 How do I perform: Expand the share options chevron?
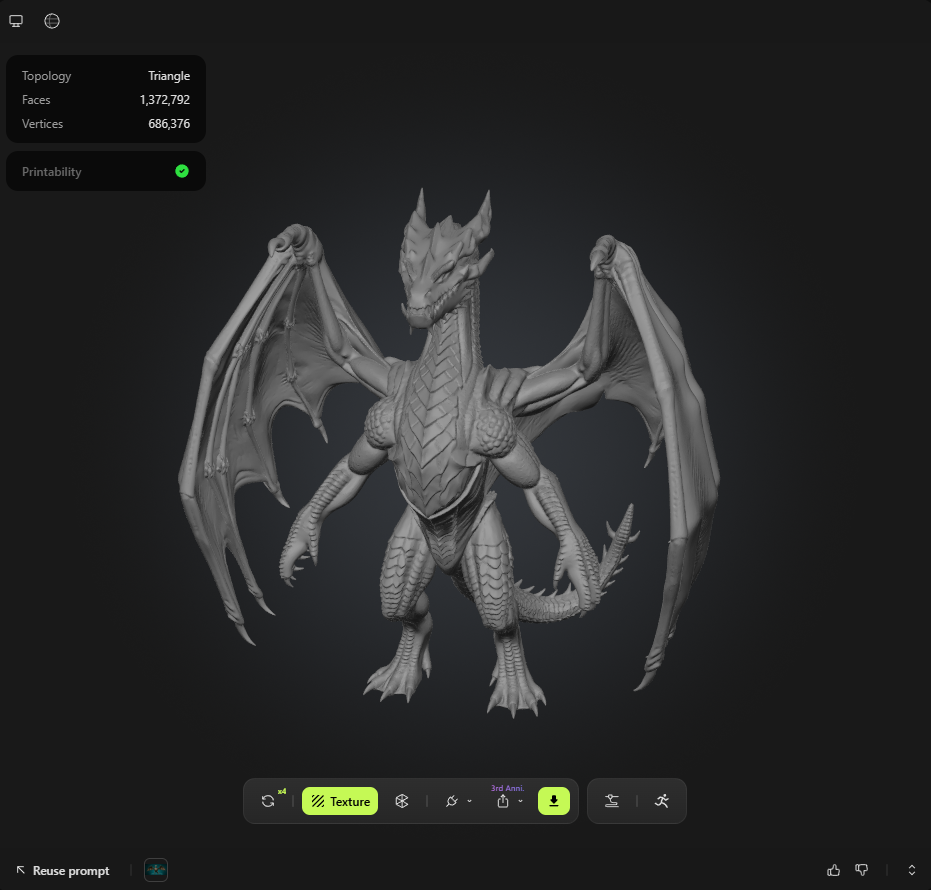521,801
